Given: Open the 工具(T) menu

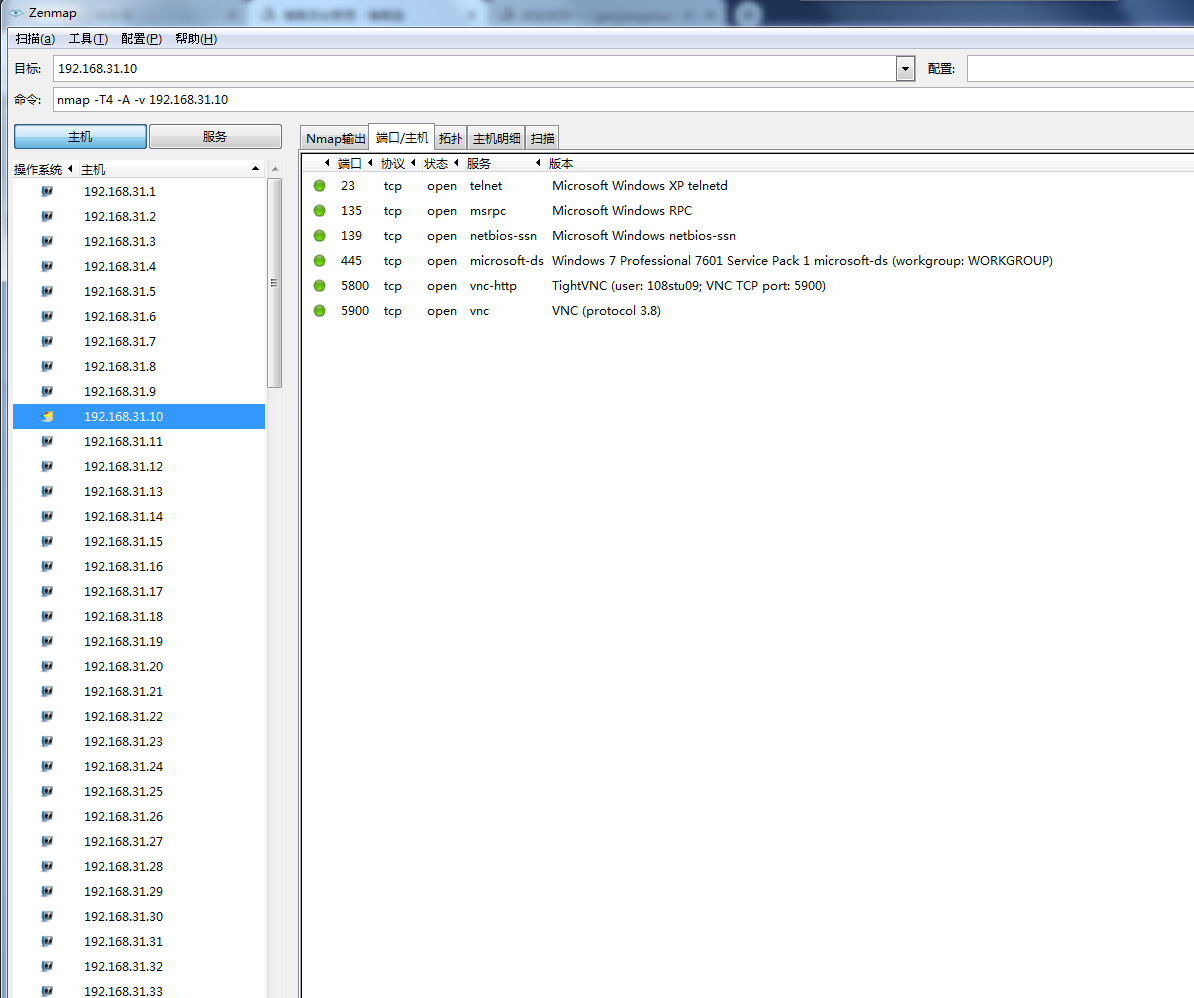Looking at the screenshot, I should click(88, 39).
